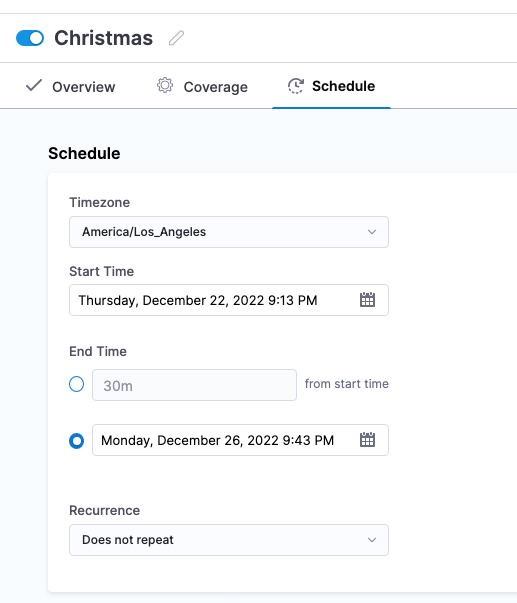Expand the Does not repeat recurrence dropdown
This screenshot has height=603, width=517.
click(x=229, y=540)
